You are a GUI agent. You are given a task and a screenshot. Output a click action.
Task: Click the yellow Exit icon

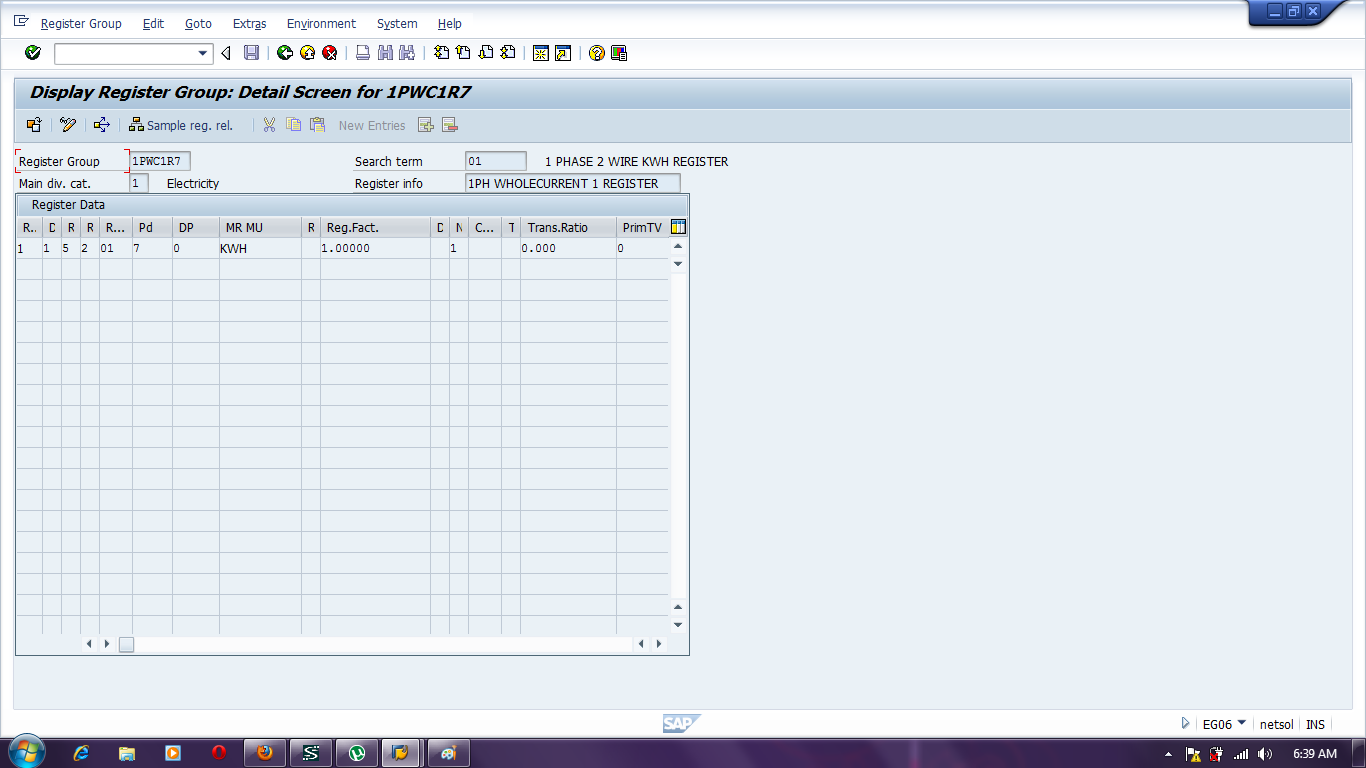[307, 53]
